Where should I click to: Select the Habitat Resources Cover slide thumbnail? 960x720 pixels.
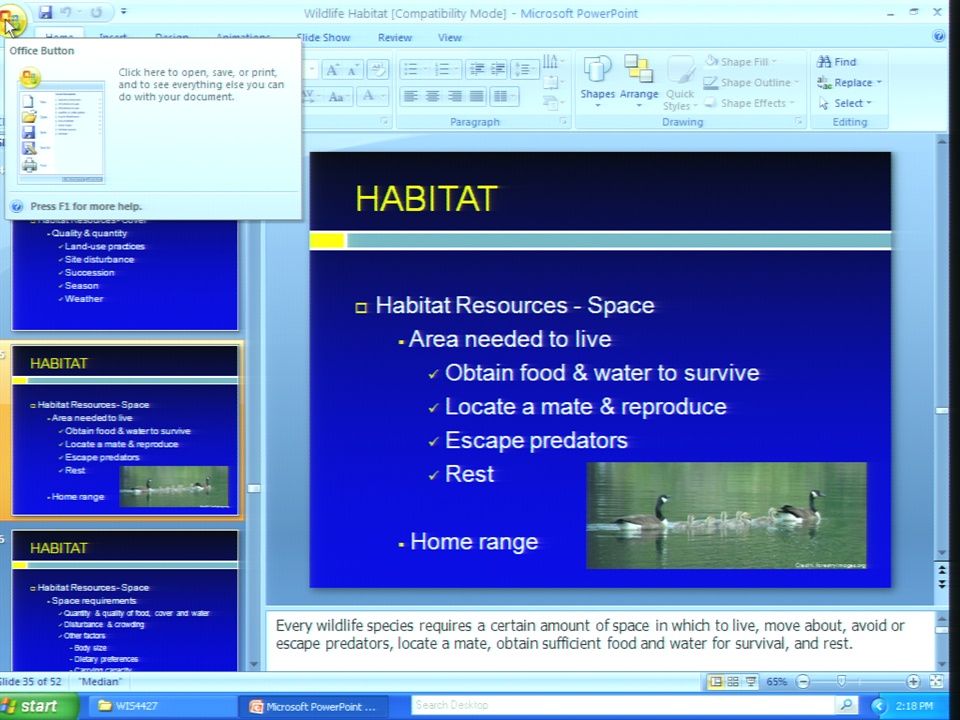(x=125, y=274)
